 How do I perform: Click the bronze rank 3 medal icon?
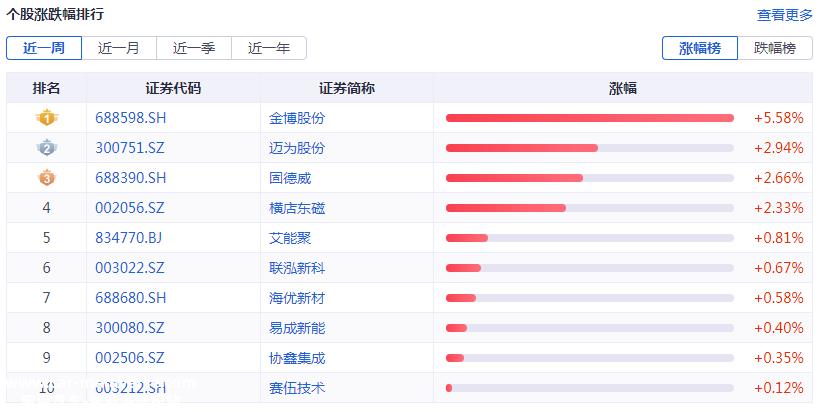(x=47, y=178)
